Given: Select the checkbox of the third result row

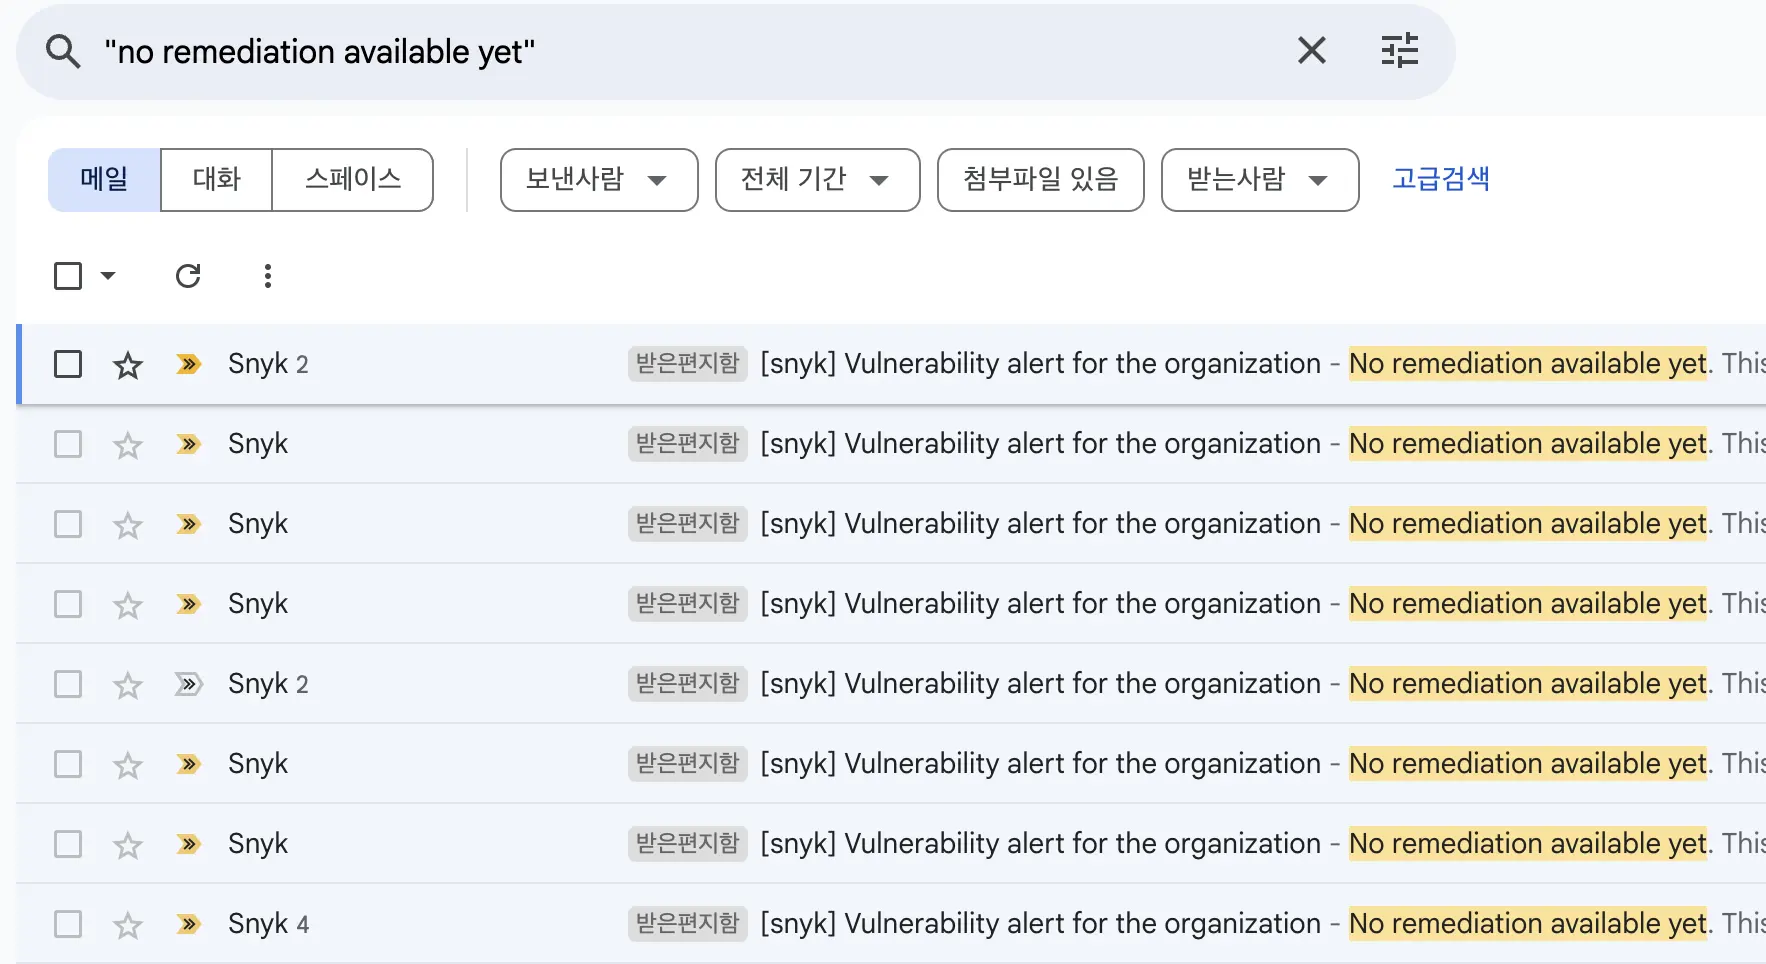Looking at the screenshot, I should [x=68, y=524].
